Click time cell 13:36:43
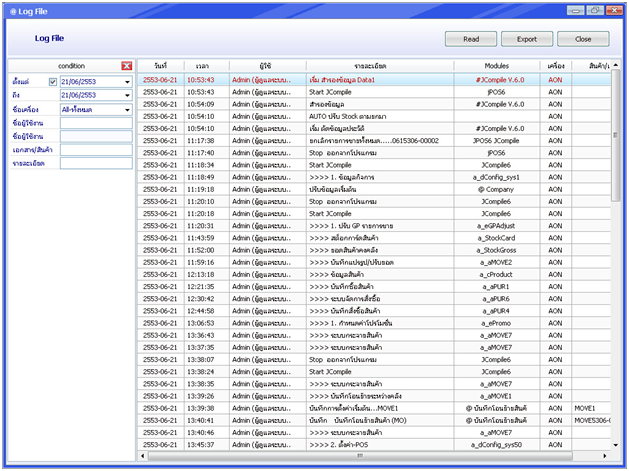Viewport: 629px width, 471px height. pos(207,335)
